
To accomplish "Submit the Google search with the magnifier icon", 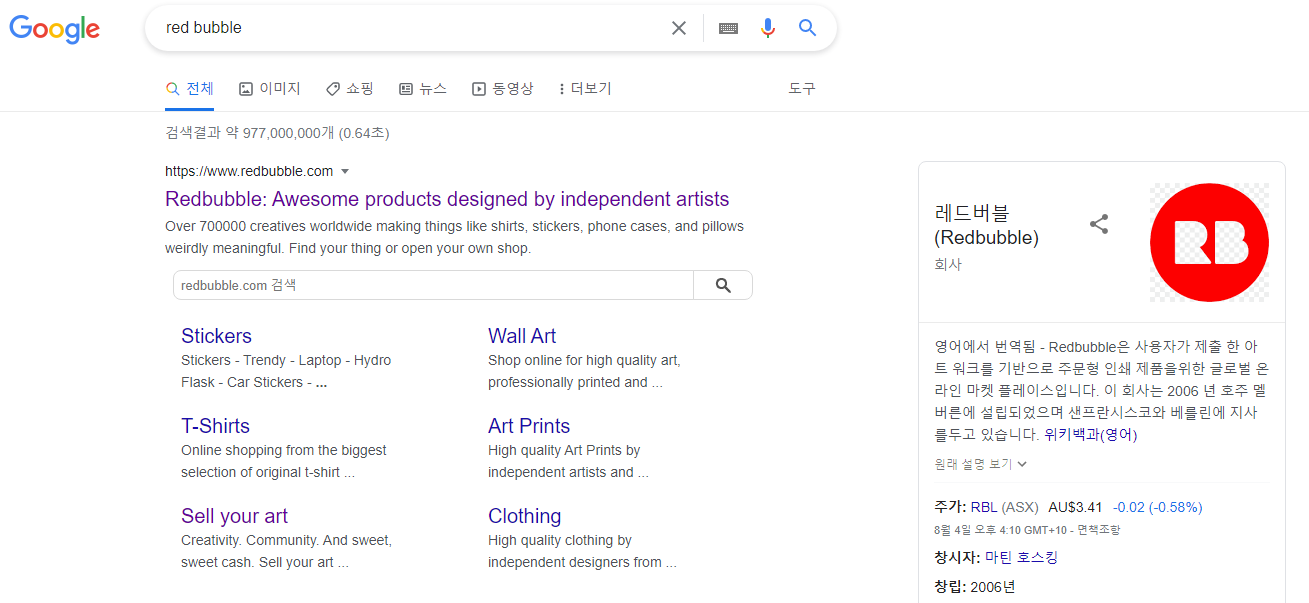I will point(808,28).
